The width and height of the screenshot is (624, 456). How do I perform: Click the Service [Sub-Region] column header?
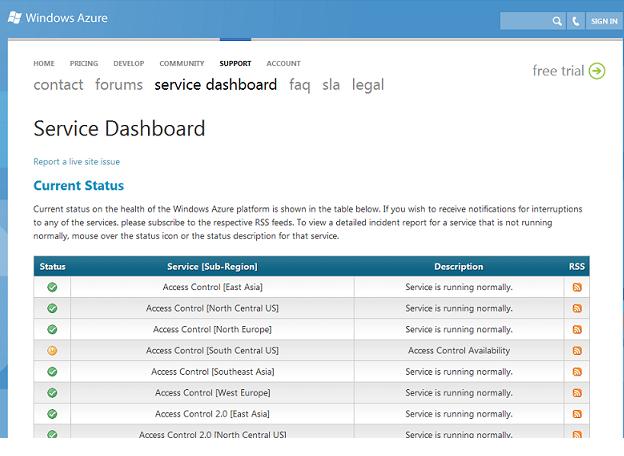point(212,267)
